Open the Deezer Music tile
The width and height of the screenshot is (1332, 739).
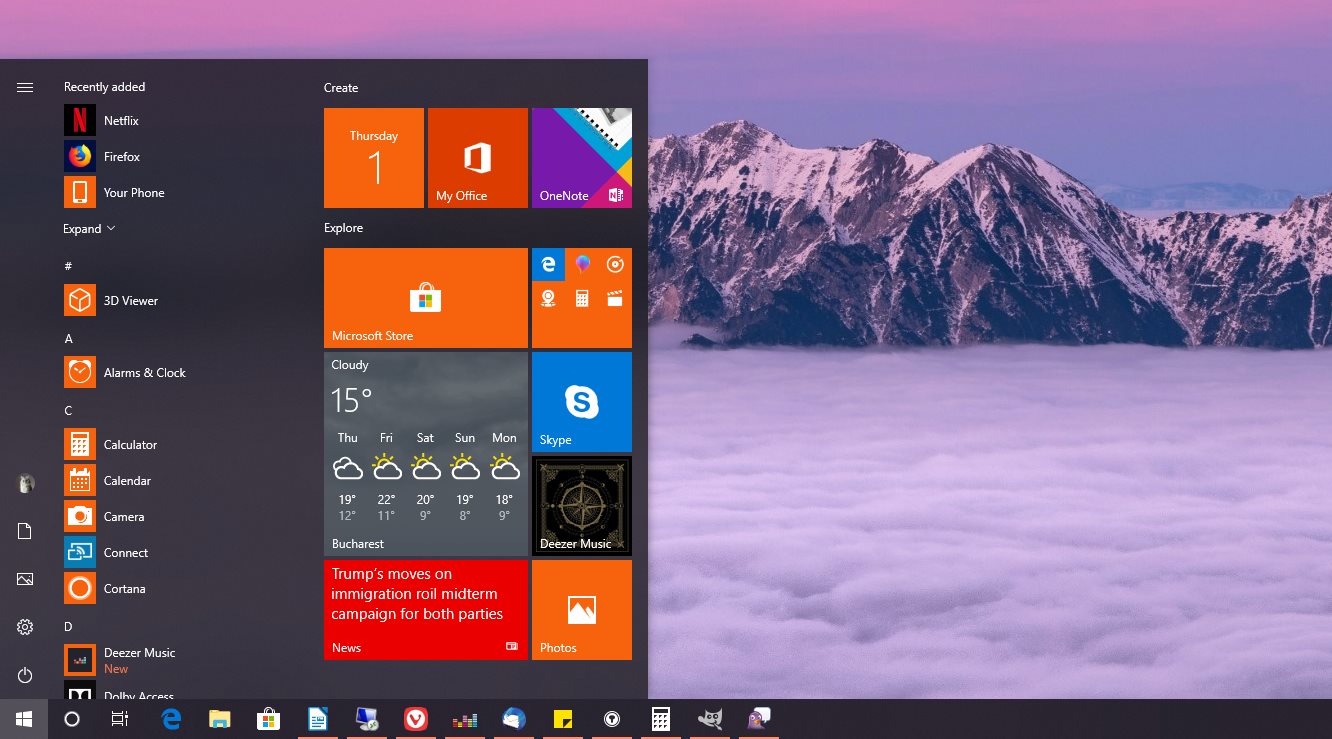(x=582, y=506)
